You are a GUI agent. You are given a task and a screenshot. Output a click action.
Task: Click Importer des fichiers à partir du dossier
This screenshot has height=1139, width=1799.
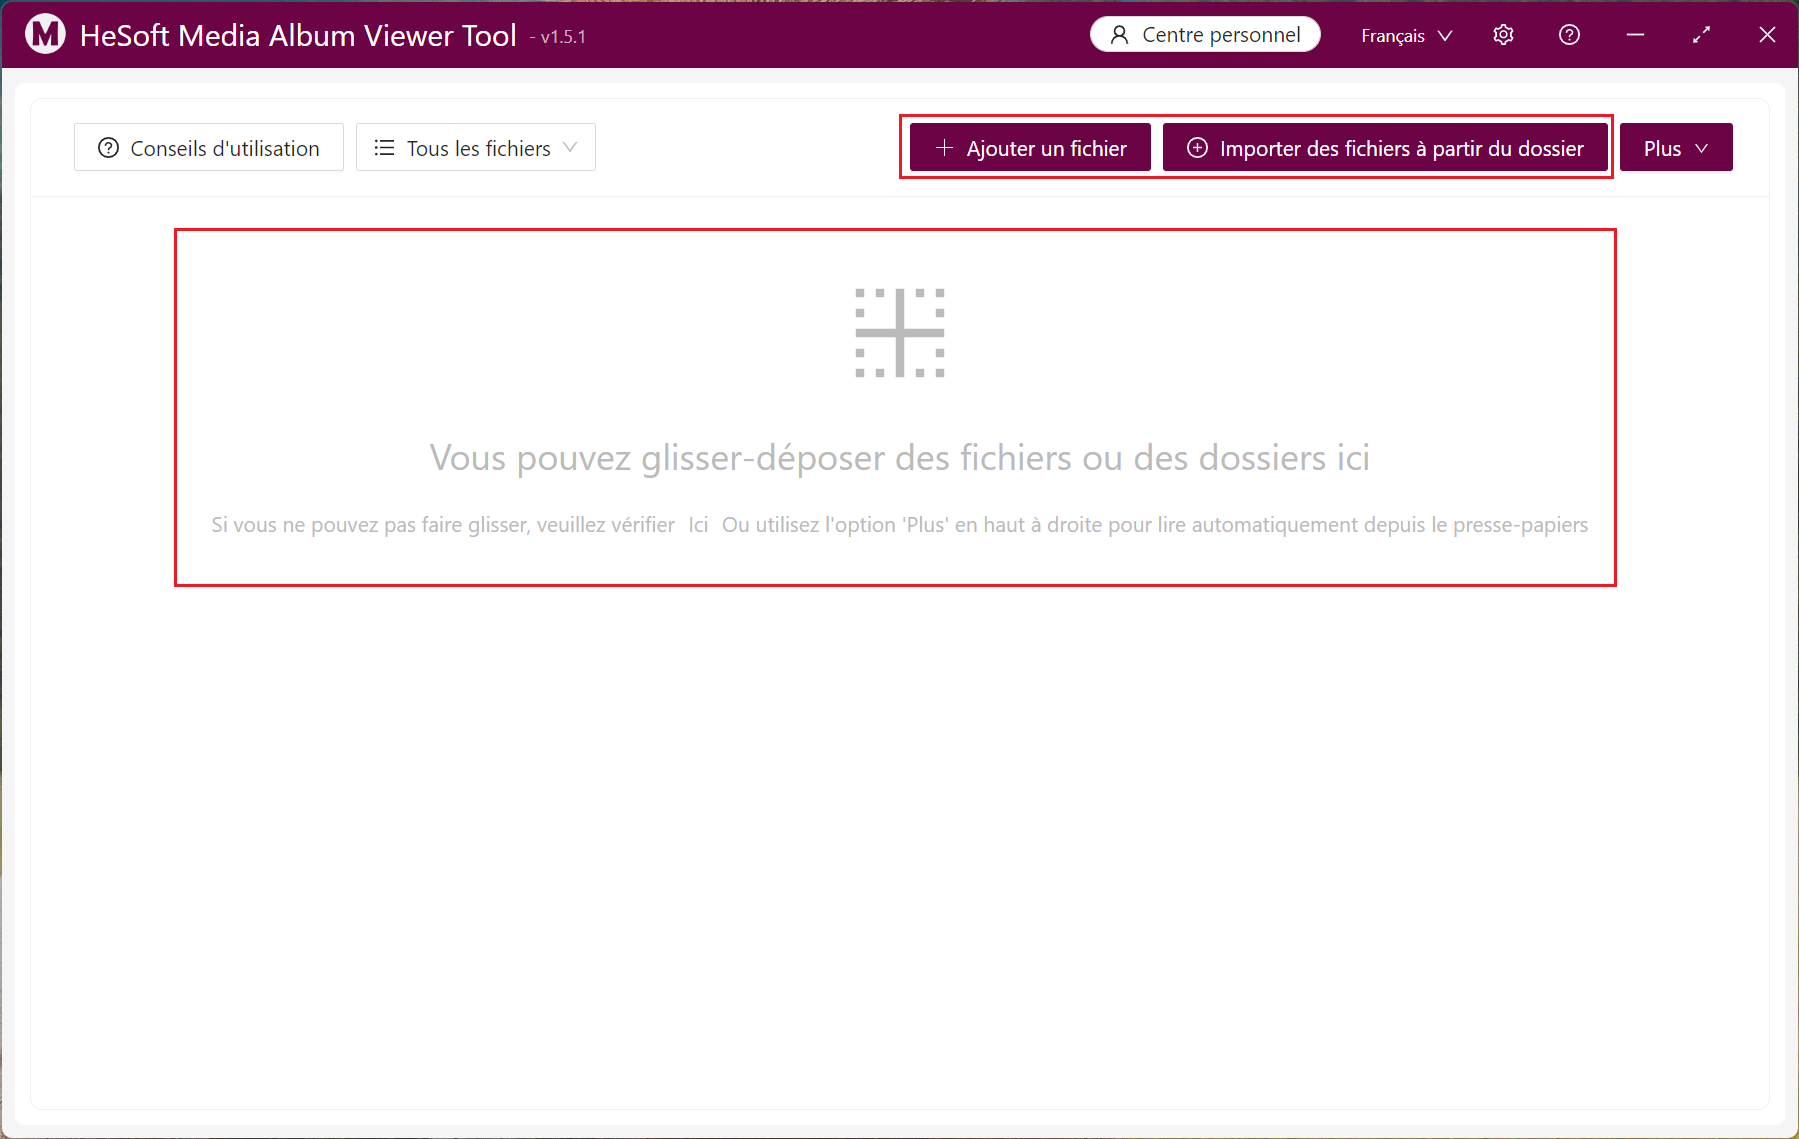pyautogui.click(x=1385, y=148)
